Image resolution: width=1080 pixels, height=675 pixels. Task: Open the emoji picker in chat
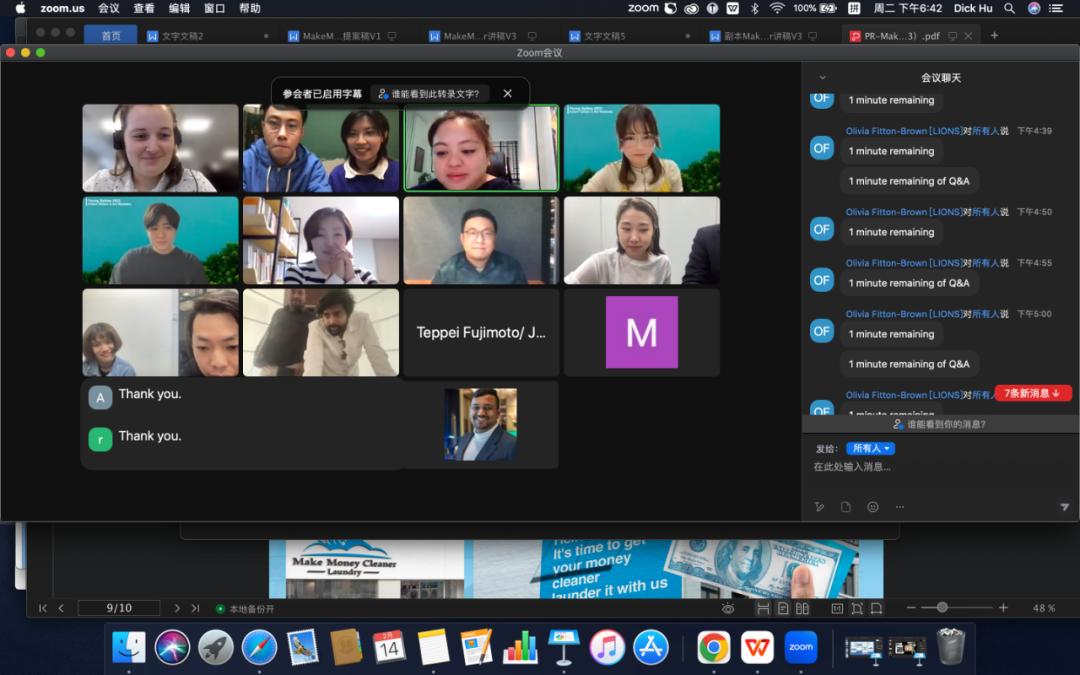point(873,507)
